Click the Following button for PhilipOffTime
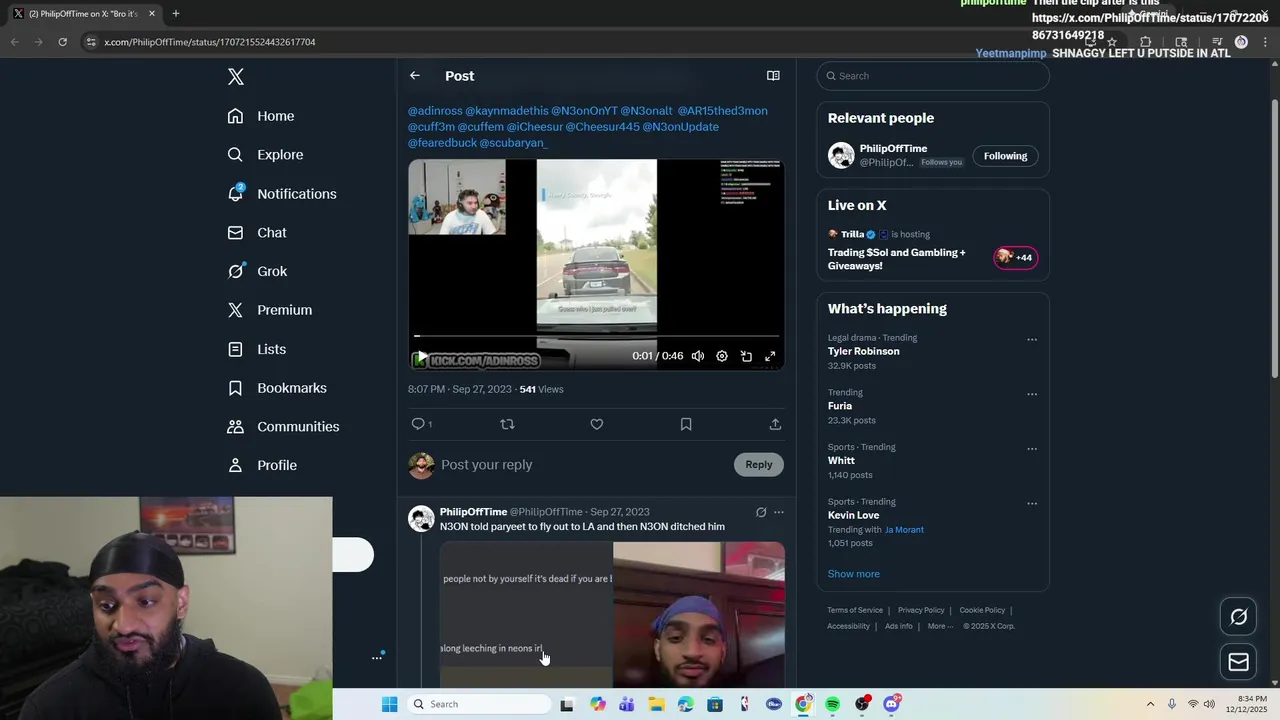 [x=1005, y=156]
